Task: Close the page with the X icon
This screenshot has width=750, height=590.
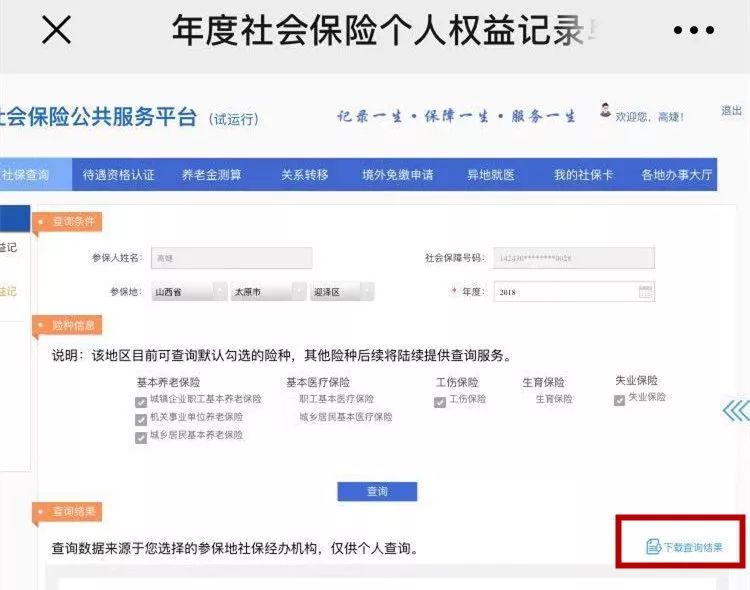Action: (x=56, y=31)
